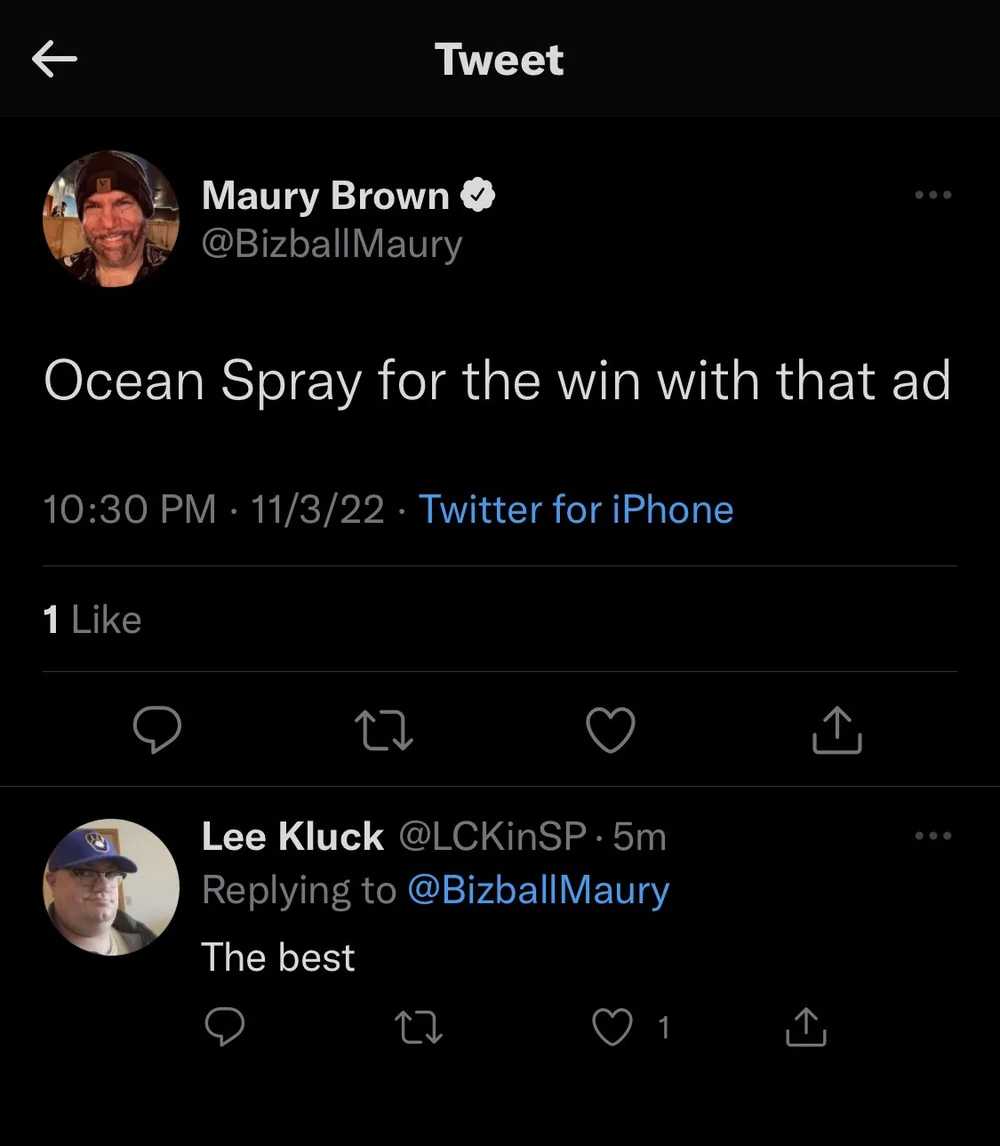Viewport: 1000px width, 1146px height.
Task: Retweet Lee Kluck's reply
Action: coord(418,1027)
